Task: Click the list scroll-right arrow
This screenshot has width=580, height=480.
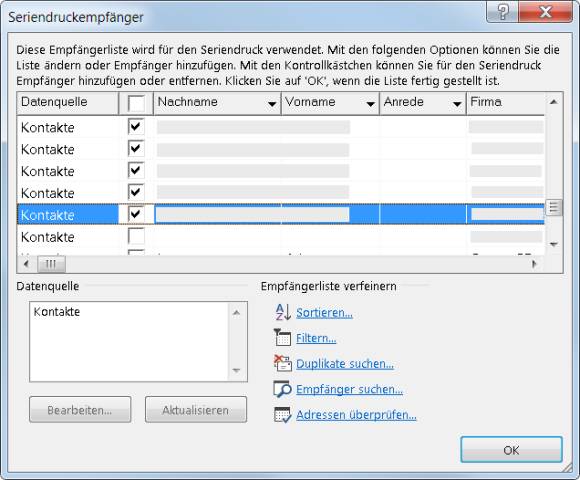Action: point(534,264)
